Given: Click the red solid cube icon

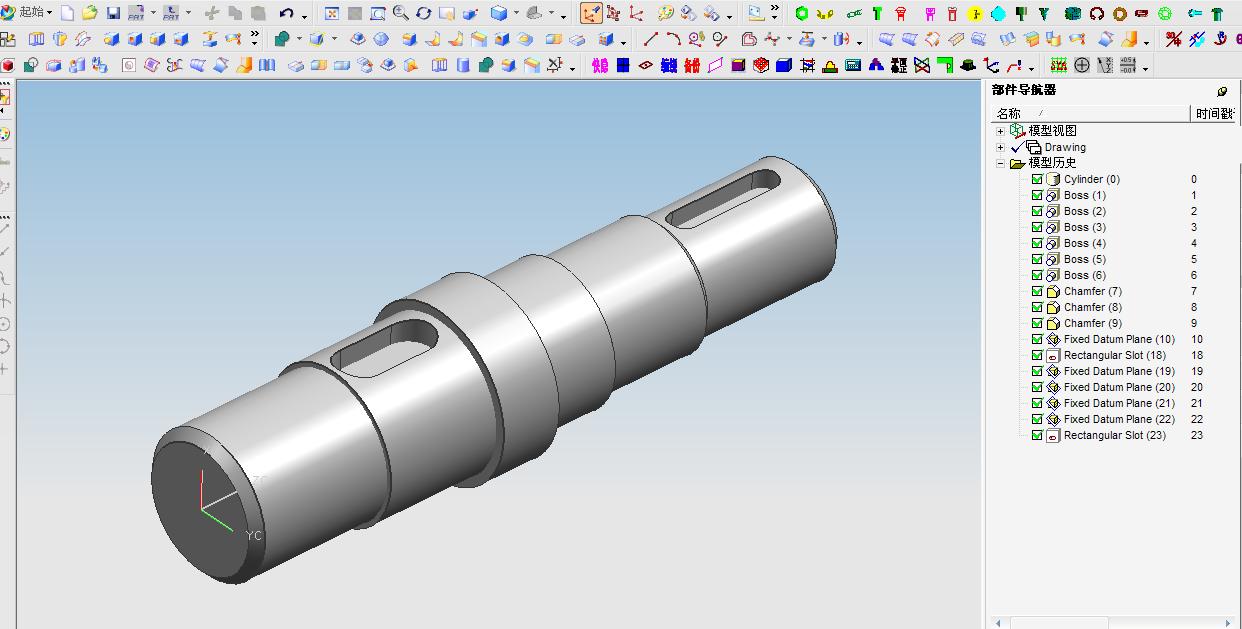Looking at the screenshot, I should [x=8, y=65].
